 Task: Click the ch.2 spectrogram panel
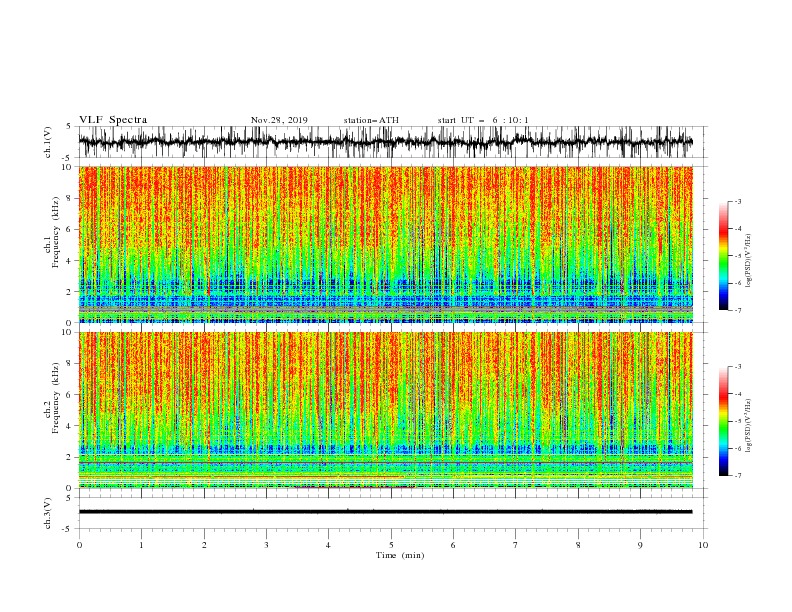(x=386, y=410)
